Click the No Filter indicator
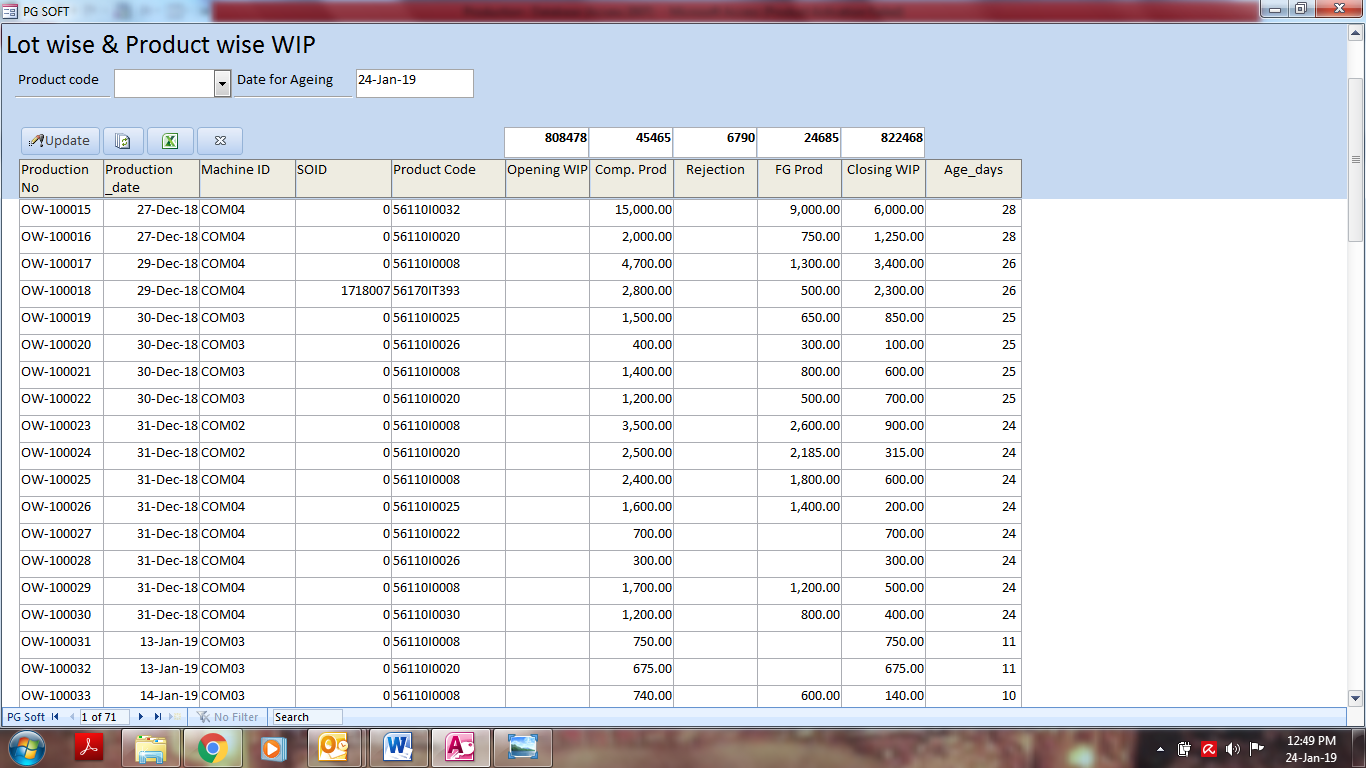The image size is (1366, 768). [228, 717]
